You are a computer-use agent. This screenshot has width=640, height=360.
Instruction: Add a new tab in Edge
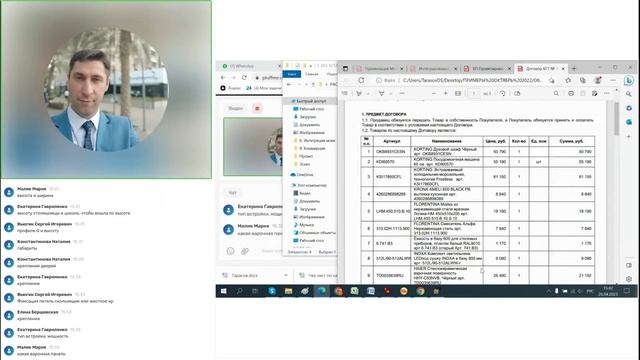point(574,68)
